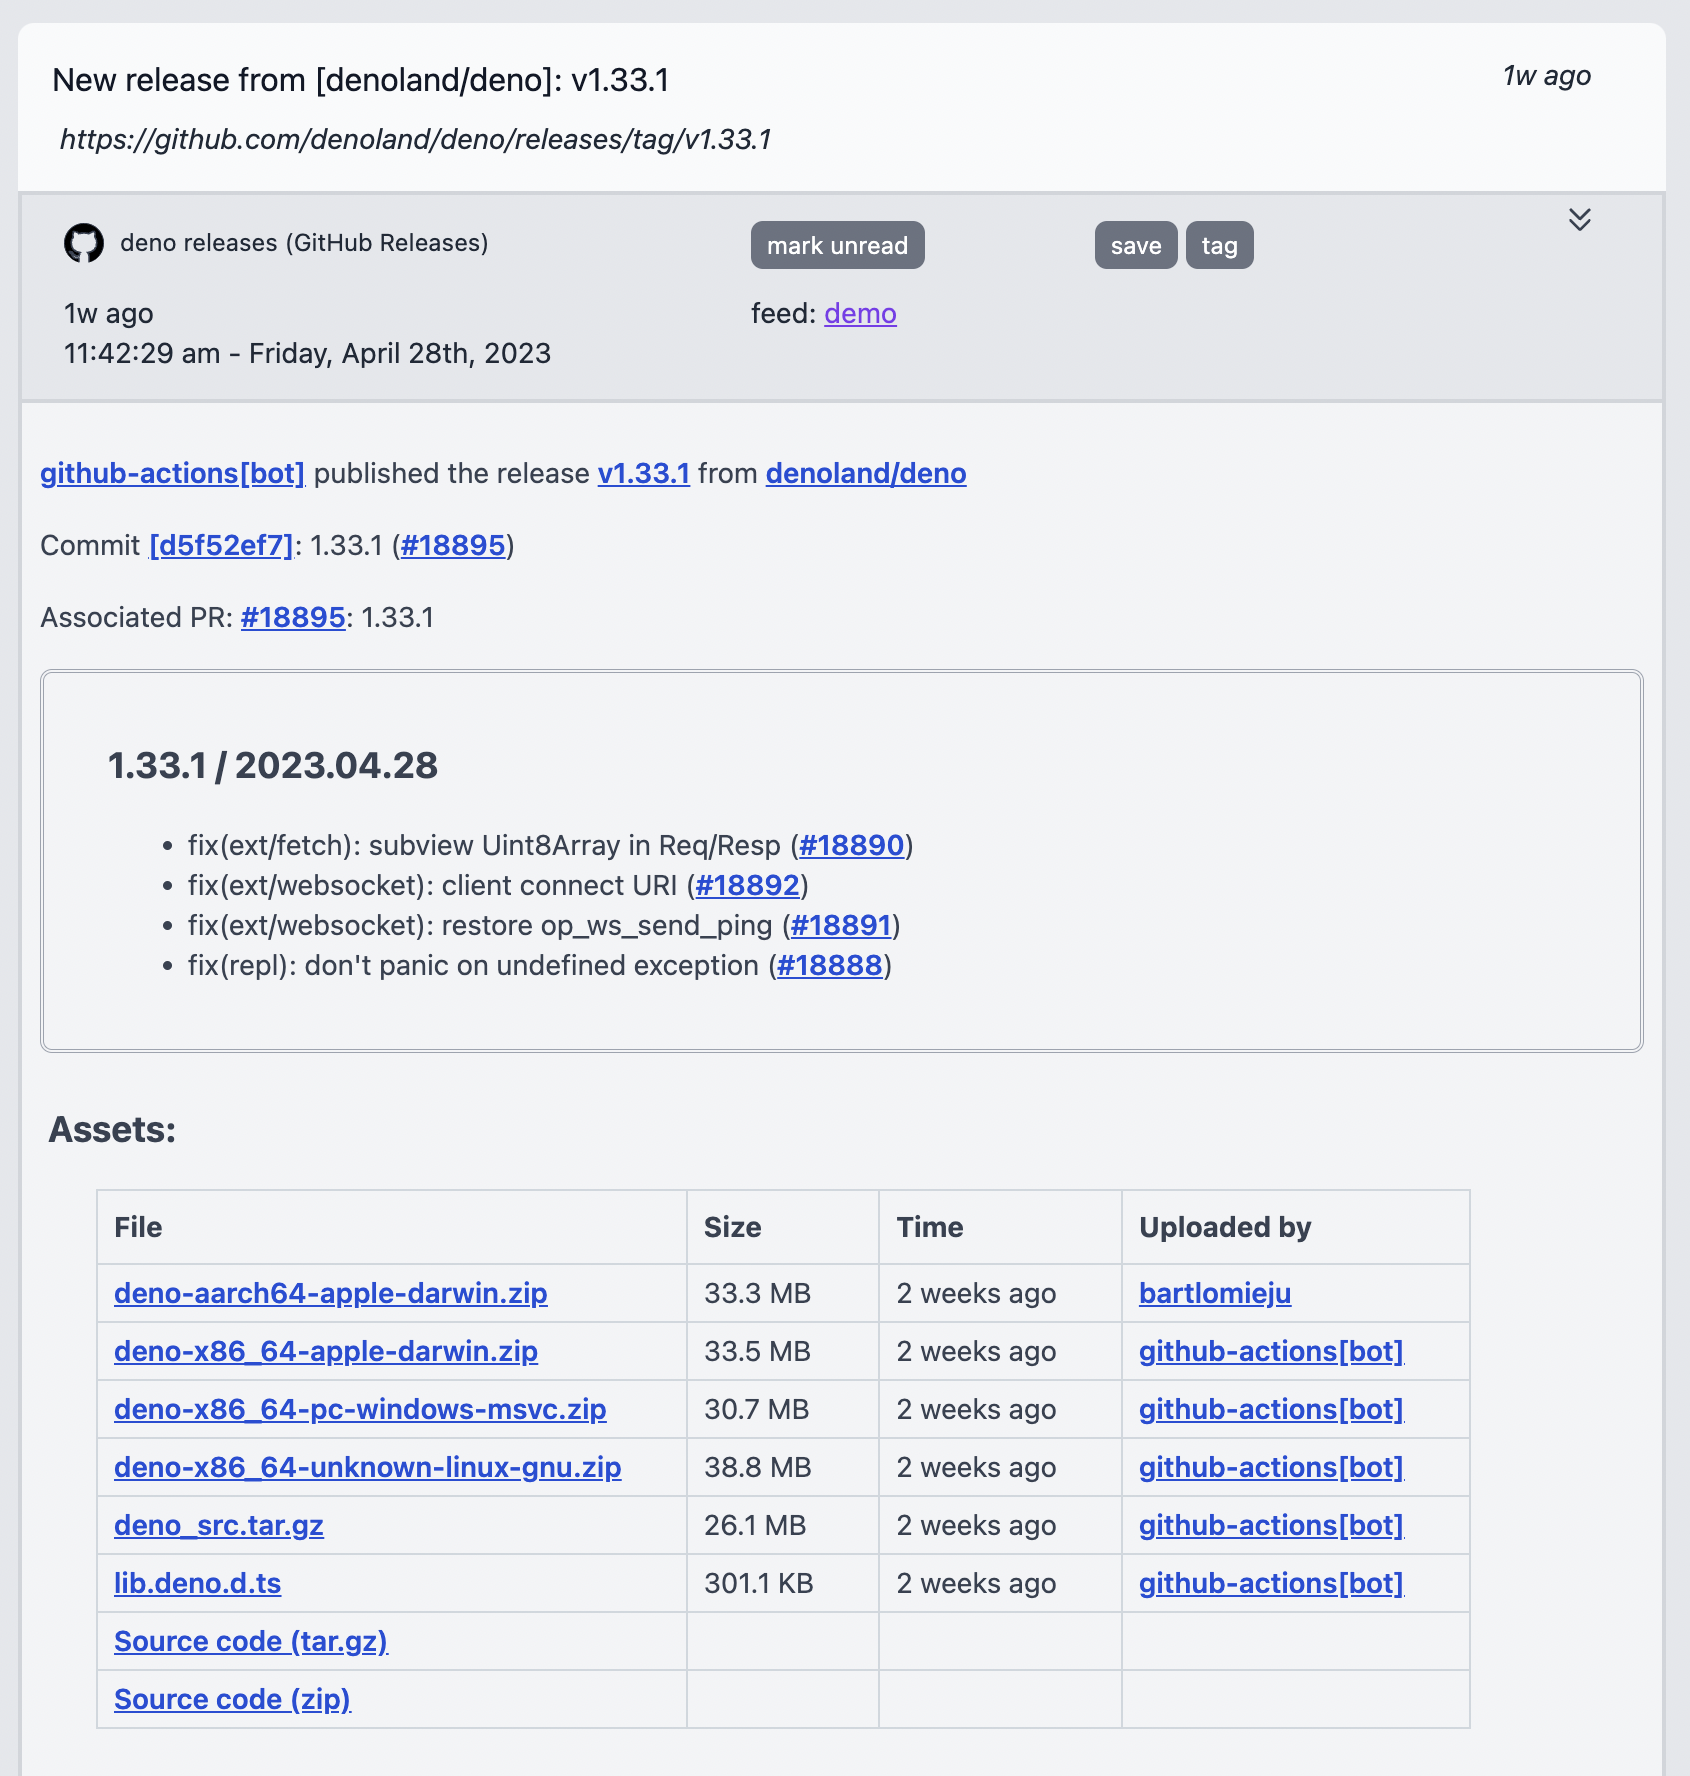The height and width of the screenshot is (1776, 1690).
Task: Click the release URL text under title
Action: pyautogui.click(x=416, y=139)
